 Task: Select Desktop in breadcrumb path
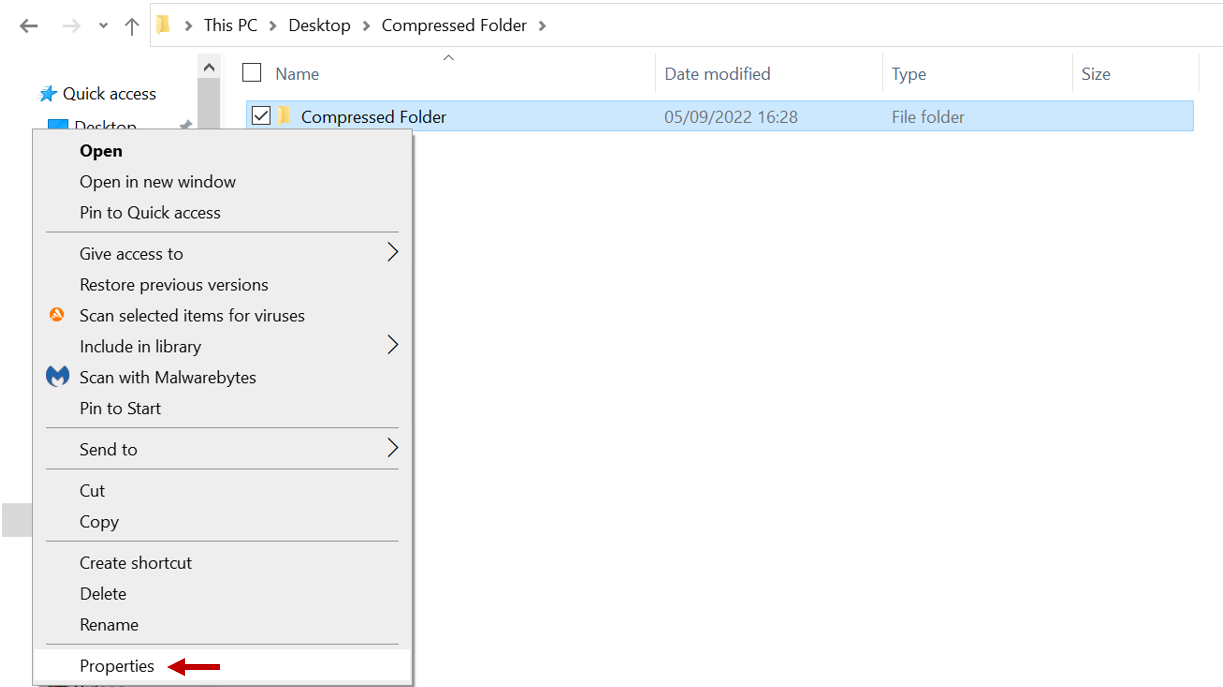319,25
